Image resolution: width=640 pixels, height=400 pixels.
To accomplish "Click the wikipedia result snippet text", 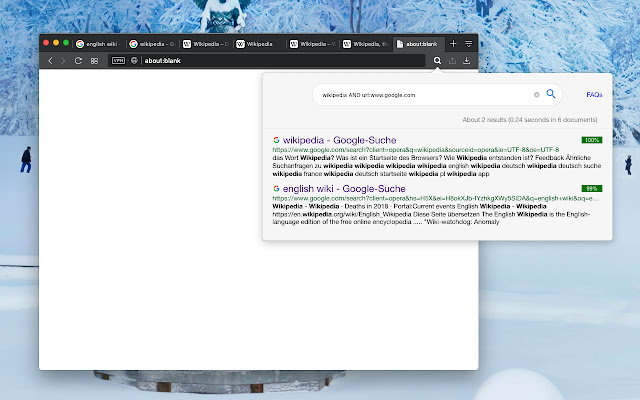I will coord(437,166).
